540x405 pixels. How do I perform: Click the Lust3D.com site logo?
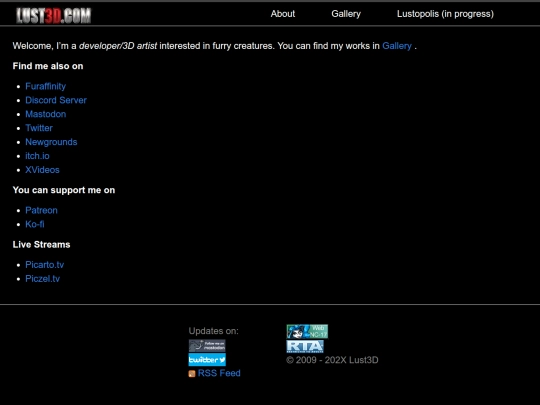pos(53,15)
